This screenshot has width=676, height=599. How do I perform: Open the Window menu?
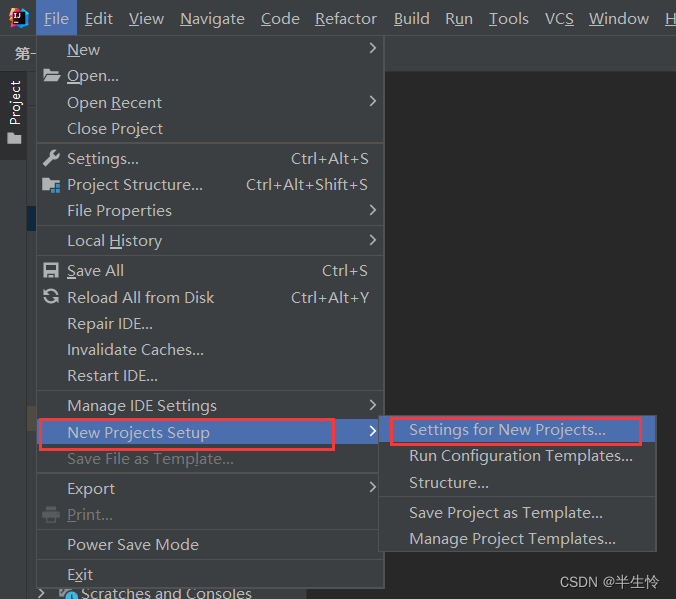[x=619, y=19]
